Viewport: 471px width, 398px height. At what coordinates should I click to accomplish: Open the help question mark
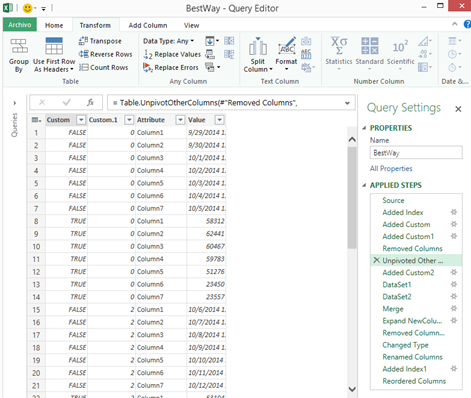point(467,24)
